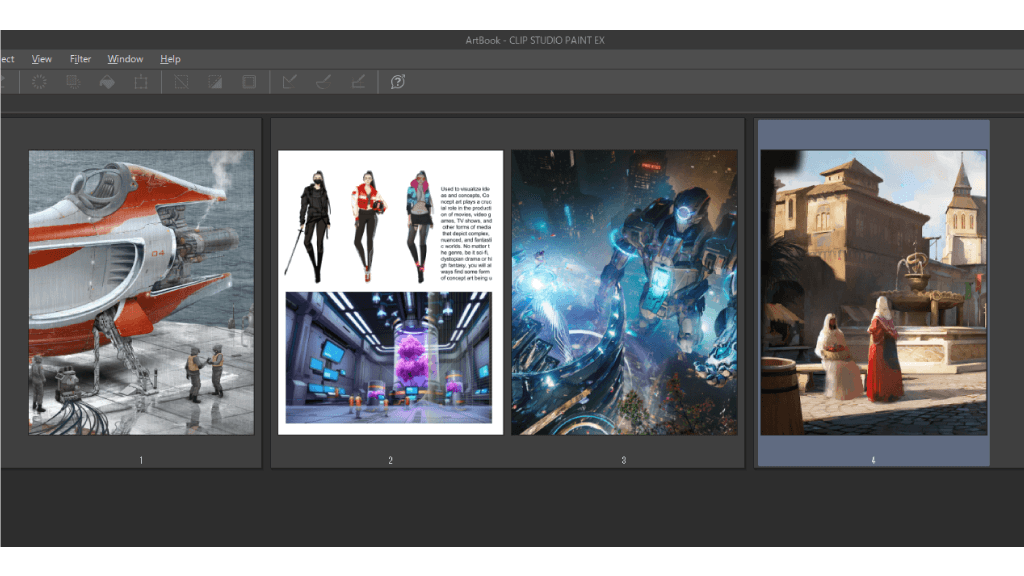Select page 2 with the character designs
Image resolution: width=1024 pixels, height=576 pixels.
390,292
